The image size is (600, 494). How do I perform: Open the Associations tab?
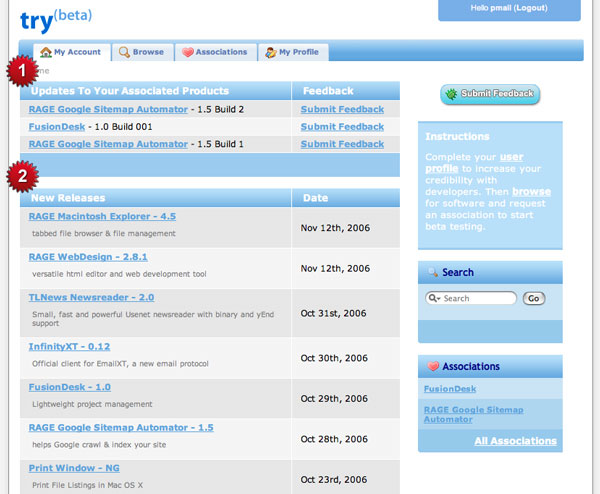point(215,52)
